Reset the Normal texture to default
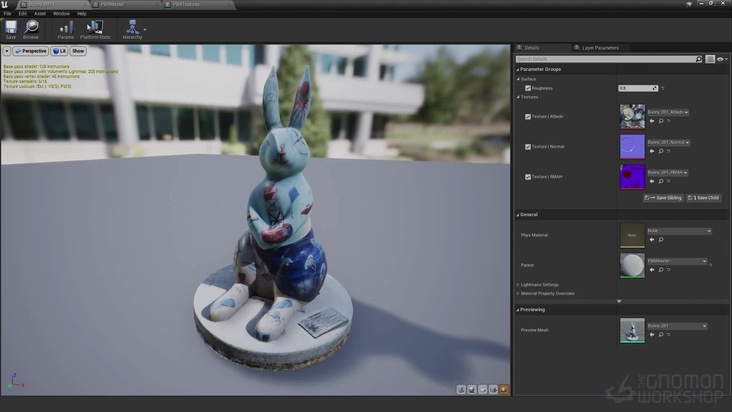Viewport: 732px width, 412px height. pyautogui.click(x=669, y=151)
